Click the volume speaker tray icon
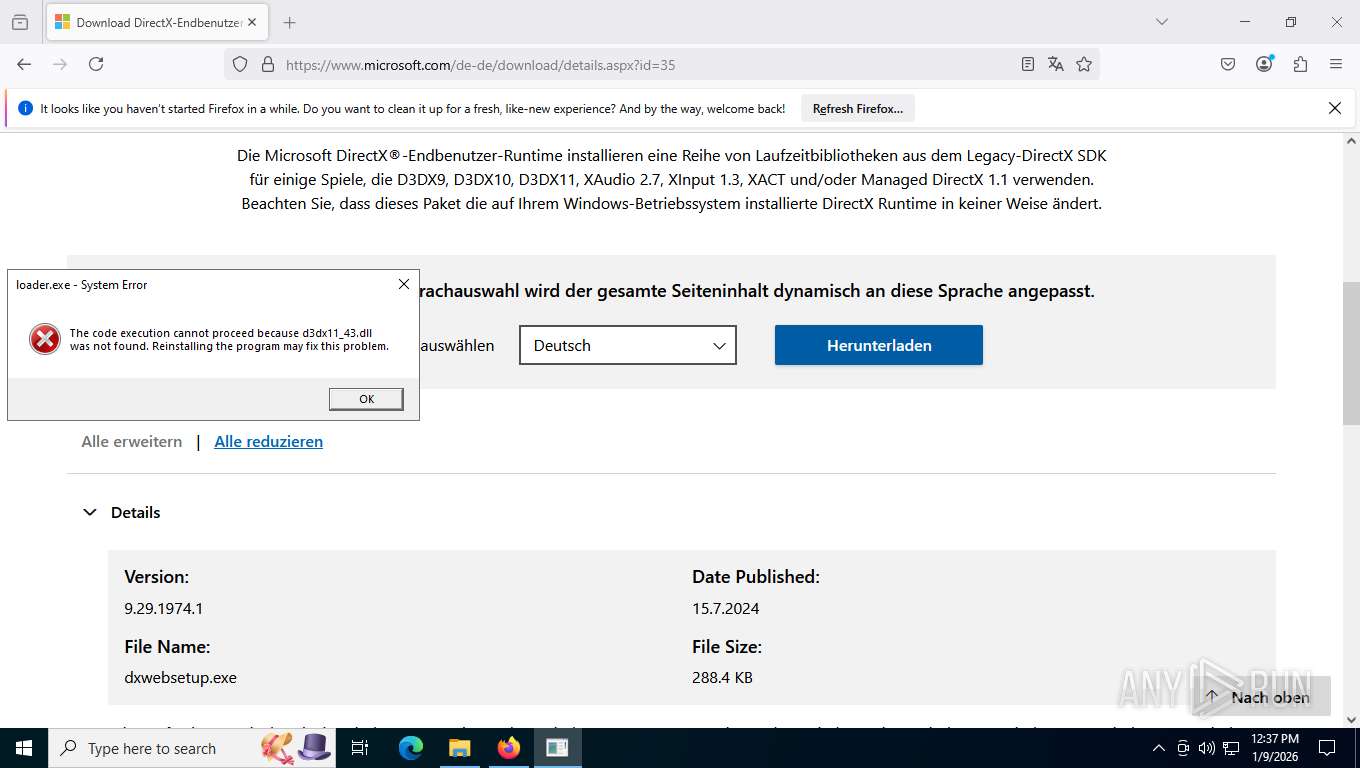 click(x=1206, y=748)
